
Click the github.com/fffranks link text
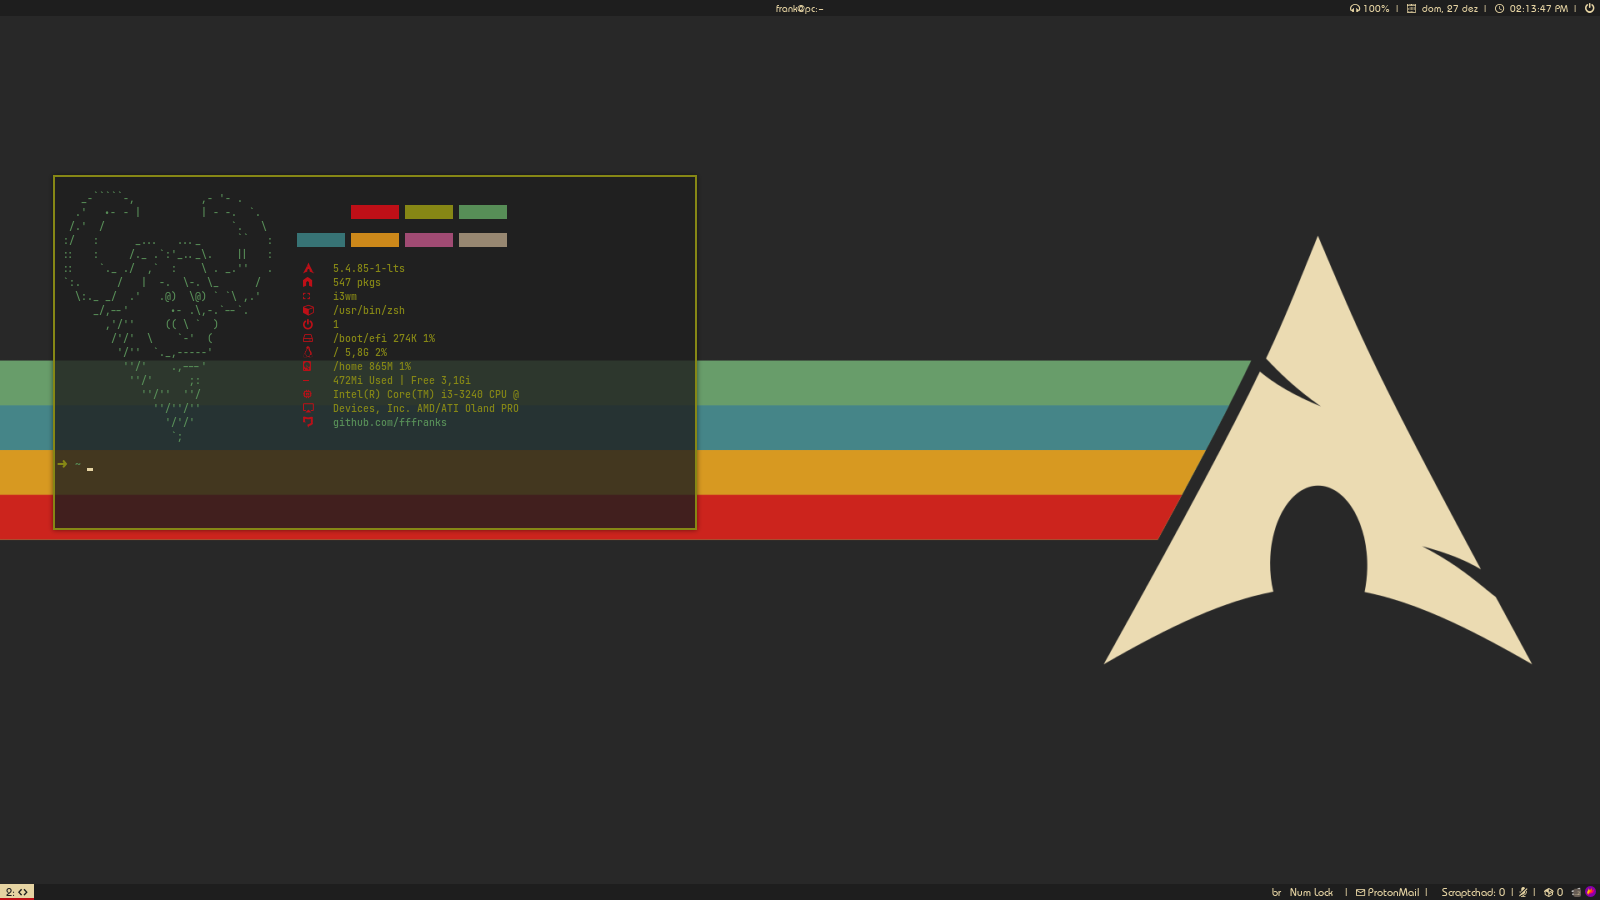(389, 423)
